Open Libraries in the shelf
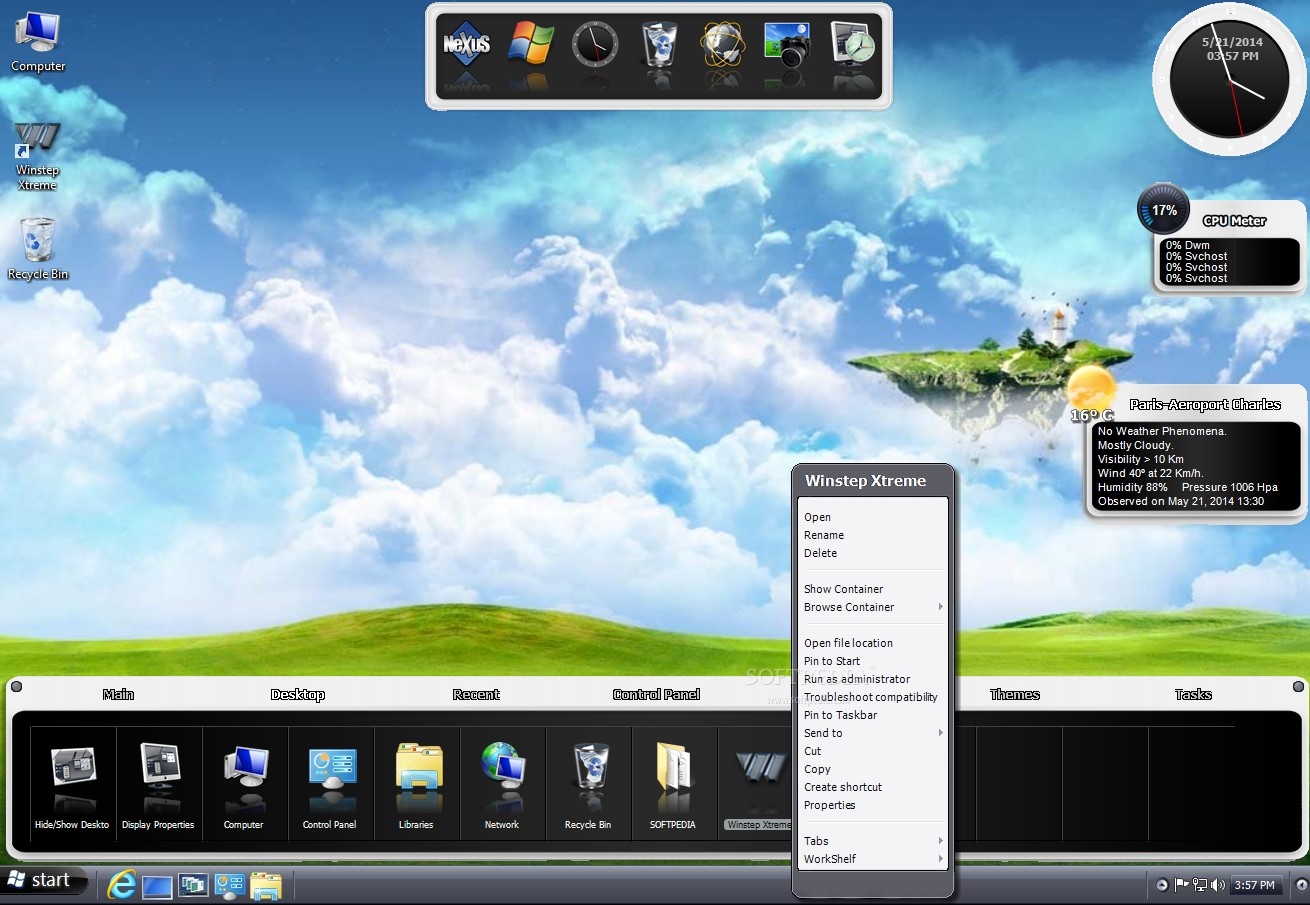Screen dimensions: 1310x905 tap(416, 787)
